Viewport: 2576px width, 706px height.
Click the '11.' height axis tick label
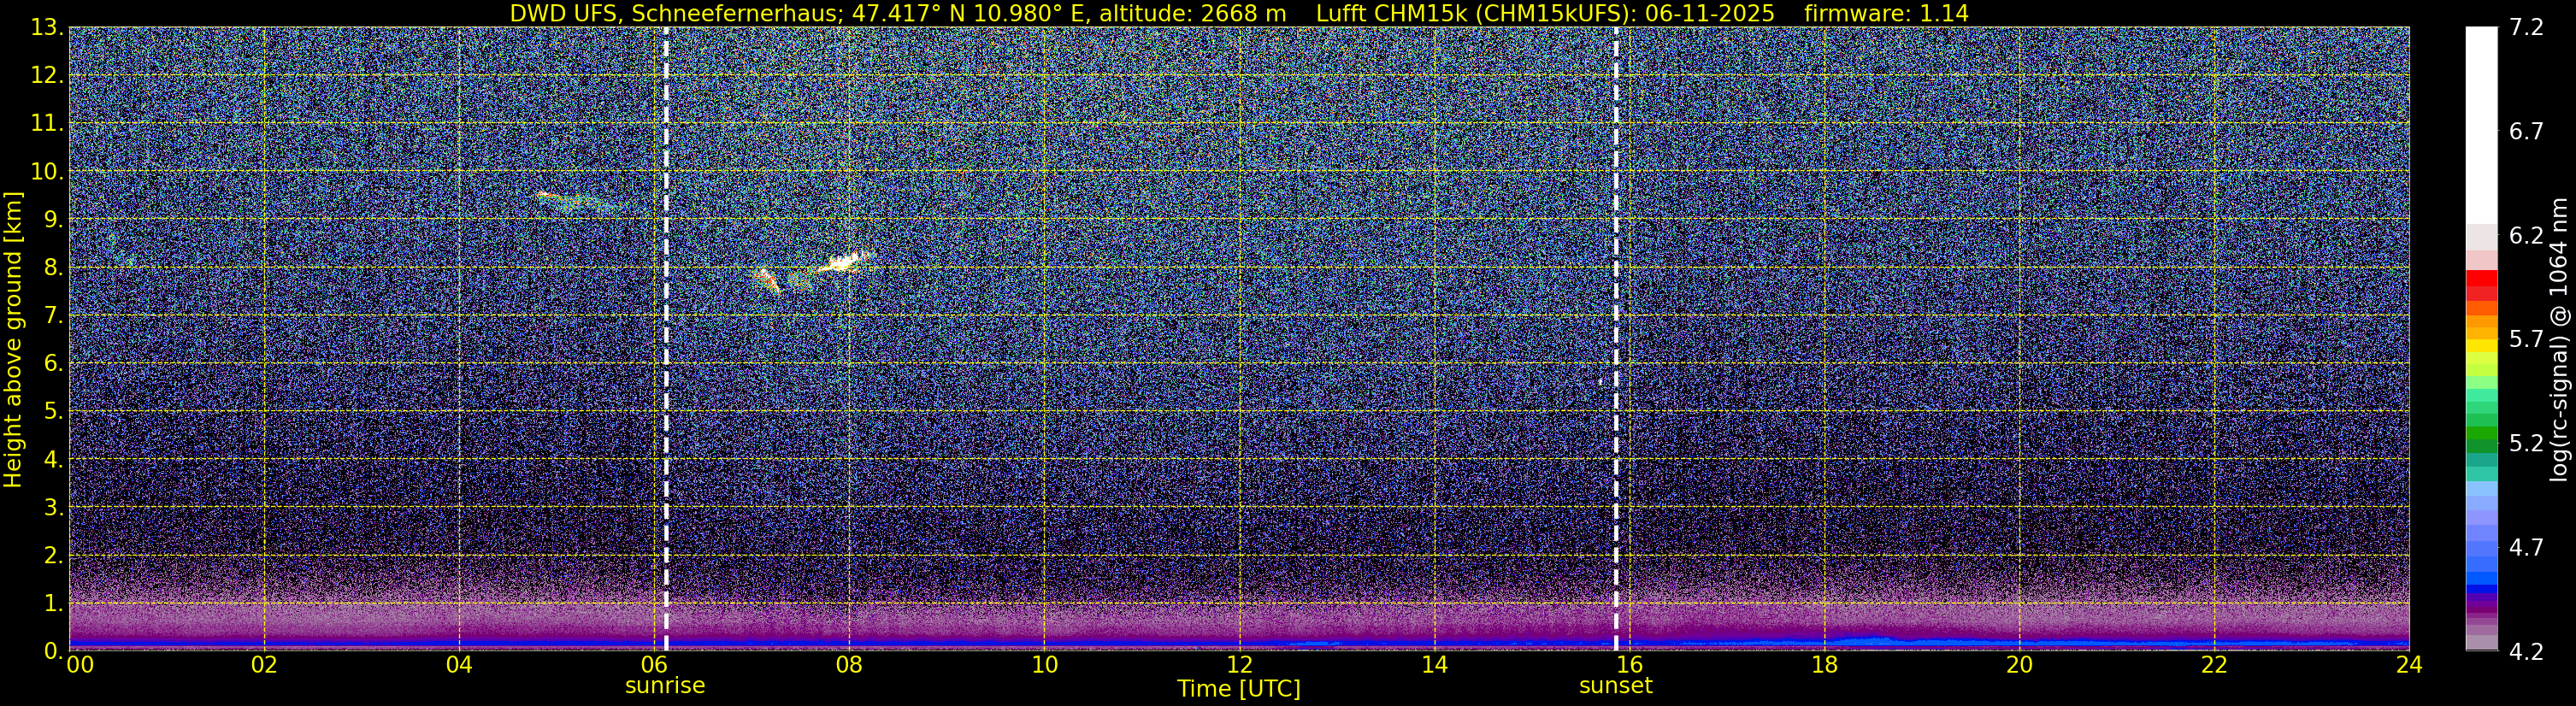47,124
